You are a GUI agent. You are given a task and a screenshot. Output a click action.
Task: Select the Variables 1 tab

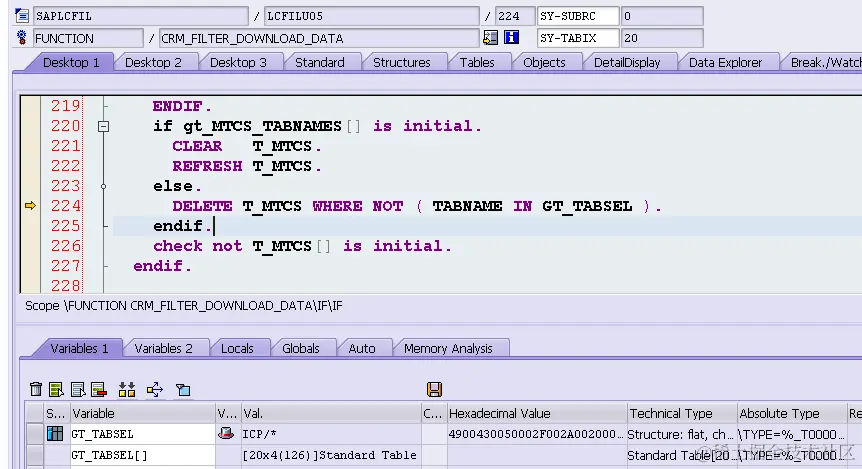[79, 349]
